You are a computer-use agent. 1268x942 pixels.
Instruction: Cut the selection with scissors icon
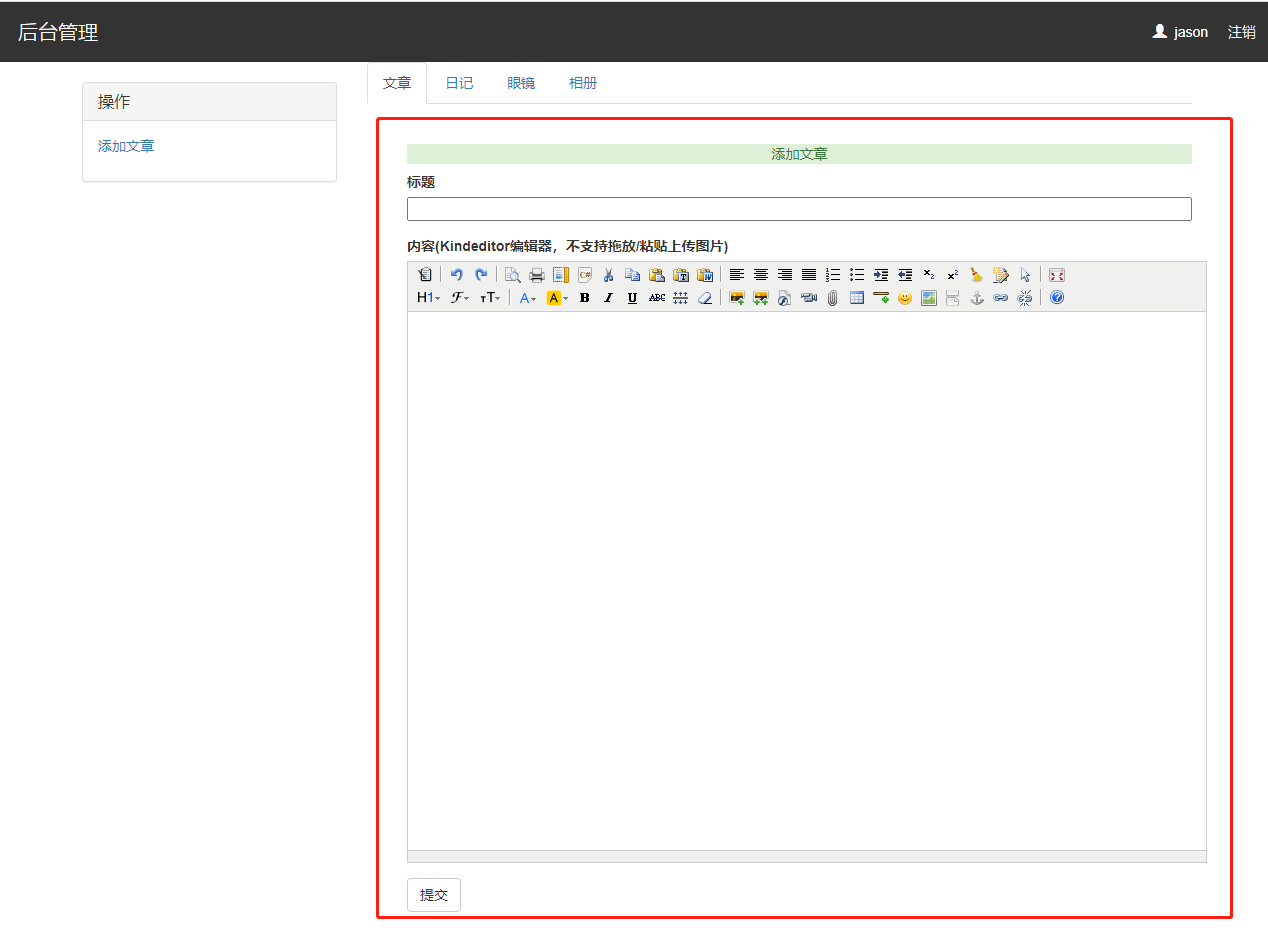609,275
